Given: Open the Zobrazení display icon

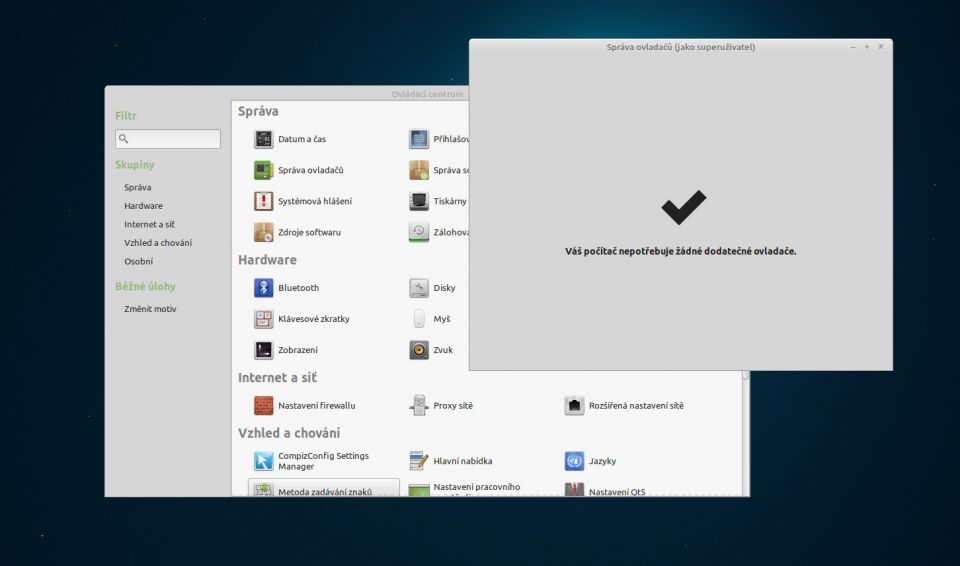Looking at the screenshot, I should coord(263,350).
